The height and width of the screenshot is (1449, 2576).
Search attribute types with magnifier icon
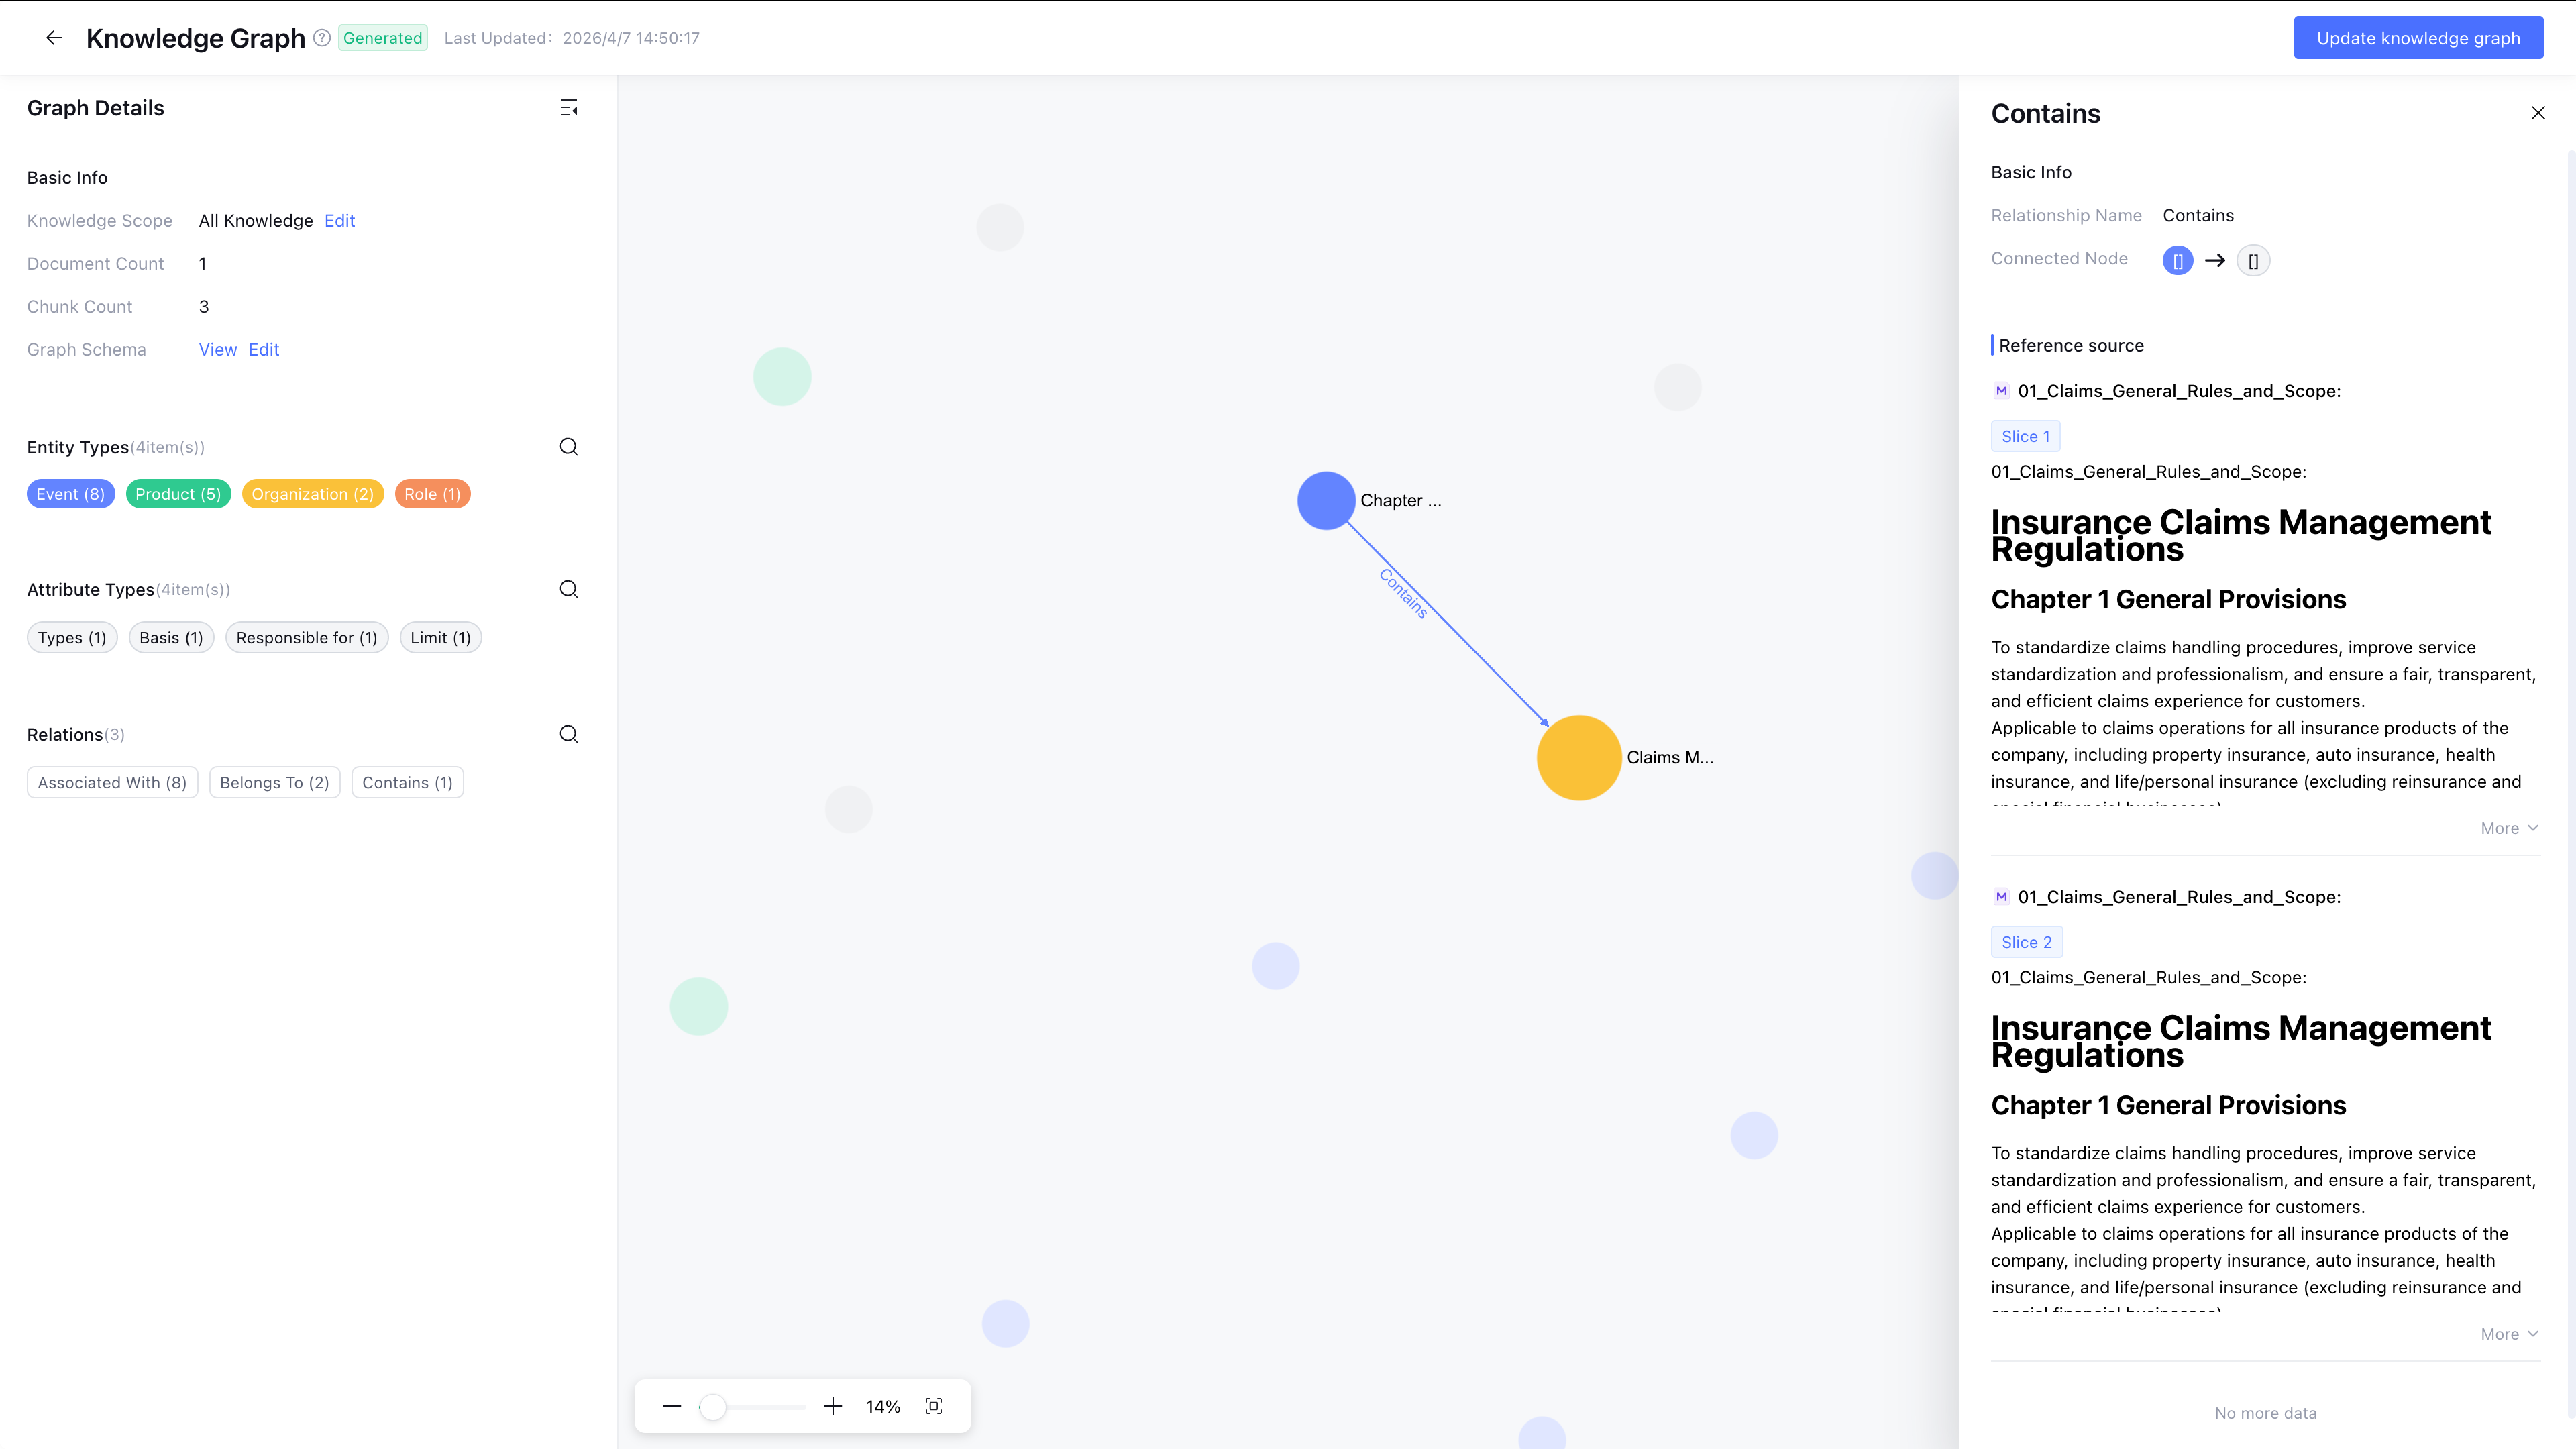coord(568,589)
